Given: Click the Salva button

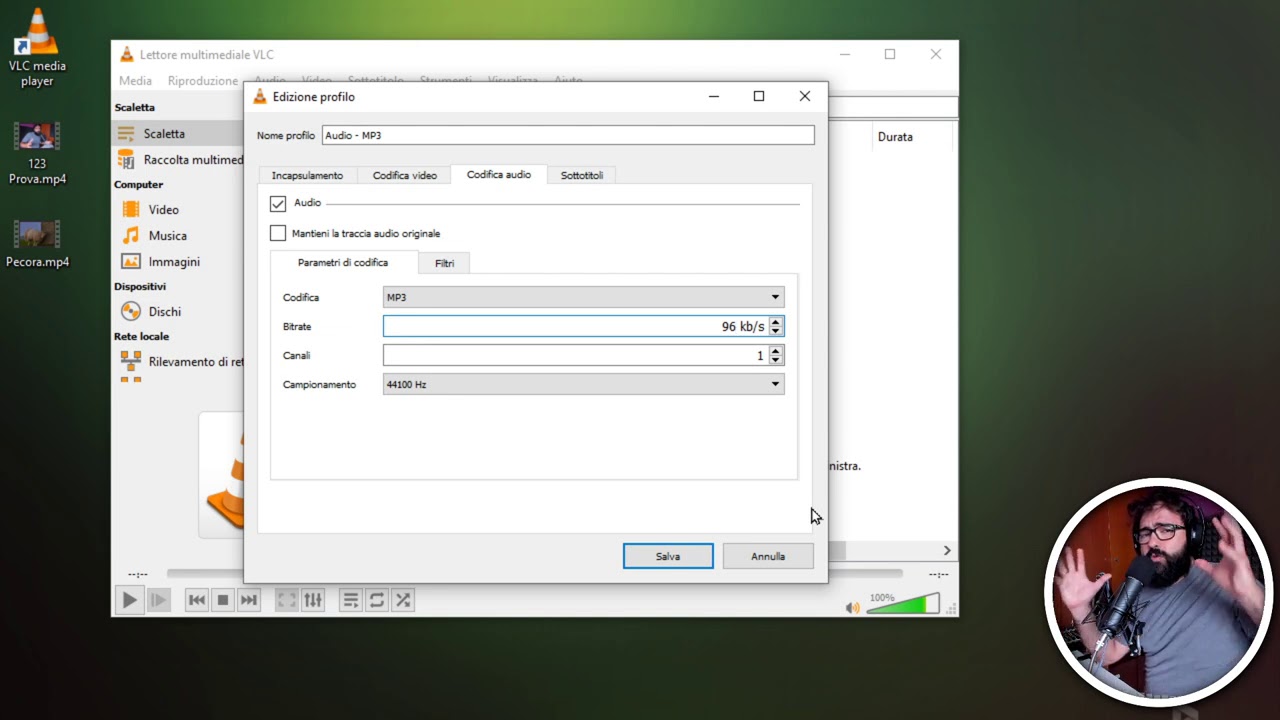Looking at the screenshot, I should (668, 556).
